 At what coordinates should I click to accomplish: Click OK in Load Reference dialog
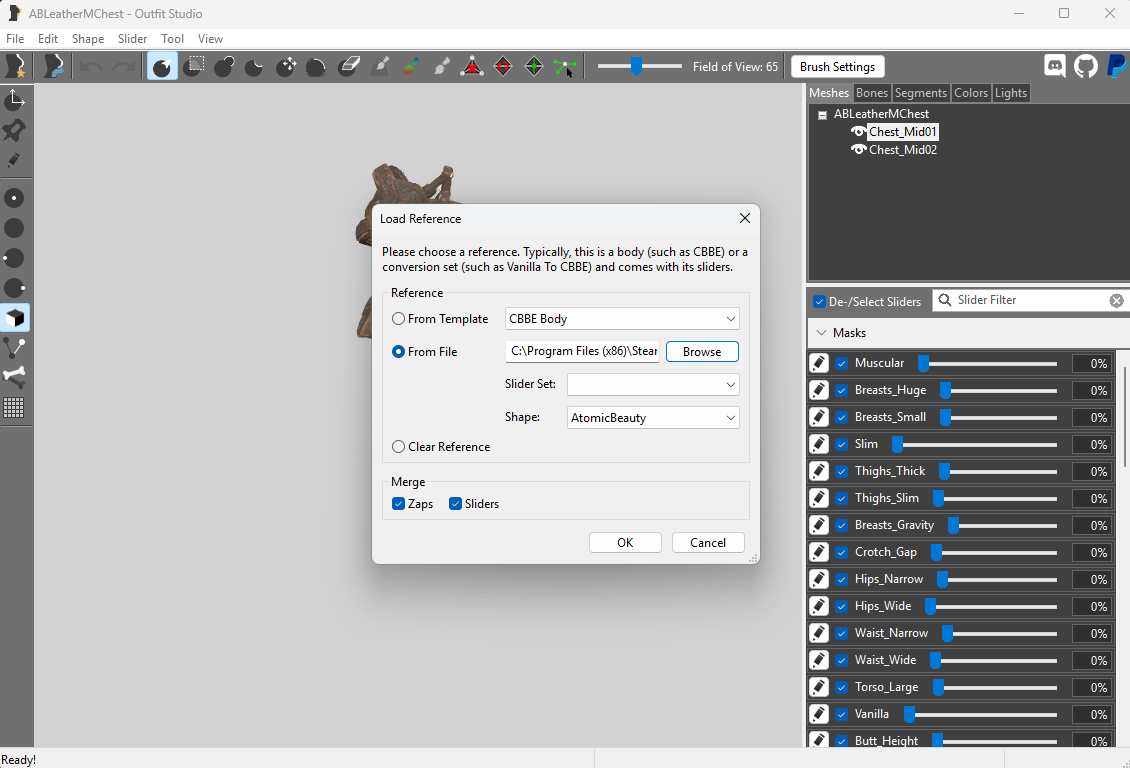(x=625, y=542)
